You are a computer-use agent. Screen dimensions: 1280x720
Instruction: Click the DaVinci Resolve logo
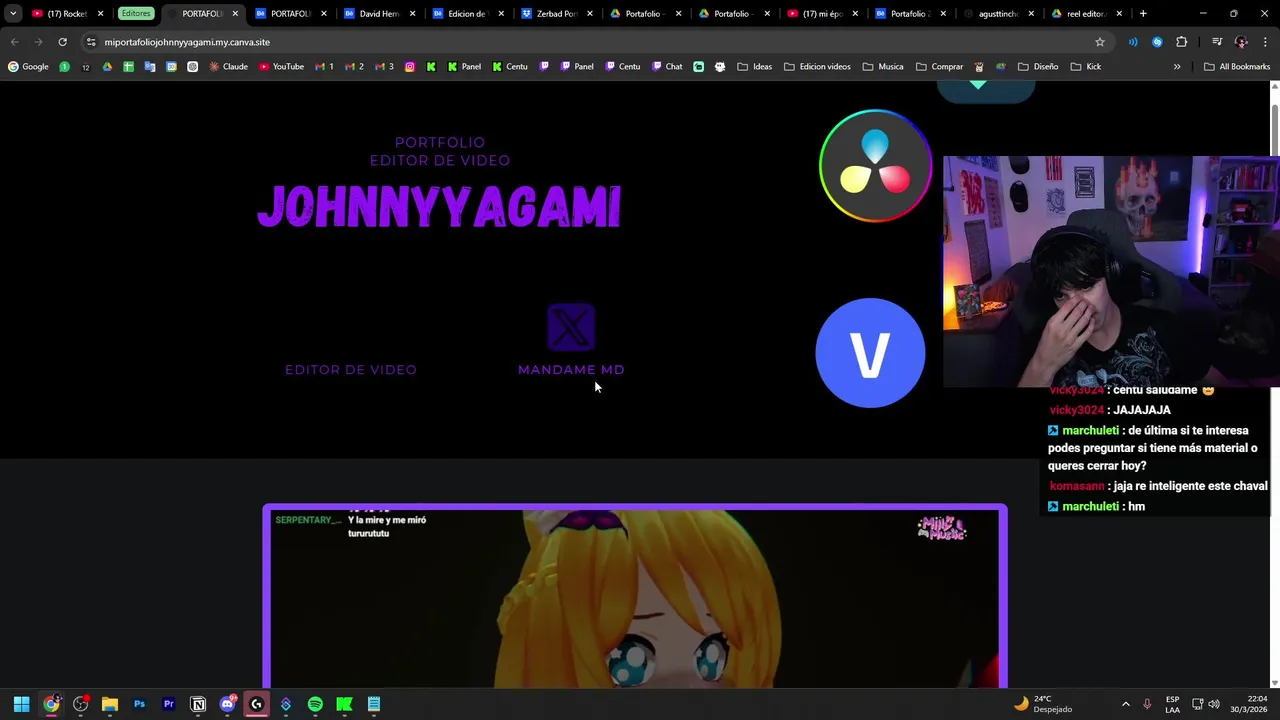pos(875,166)
